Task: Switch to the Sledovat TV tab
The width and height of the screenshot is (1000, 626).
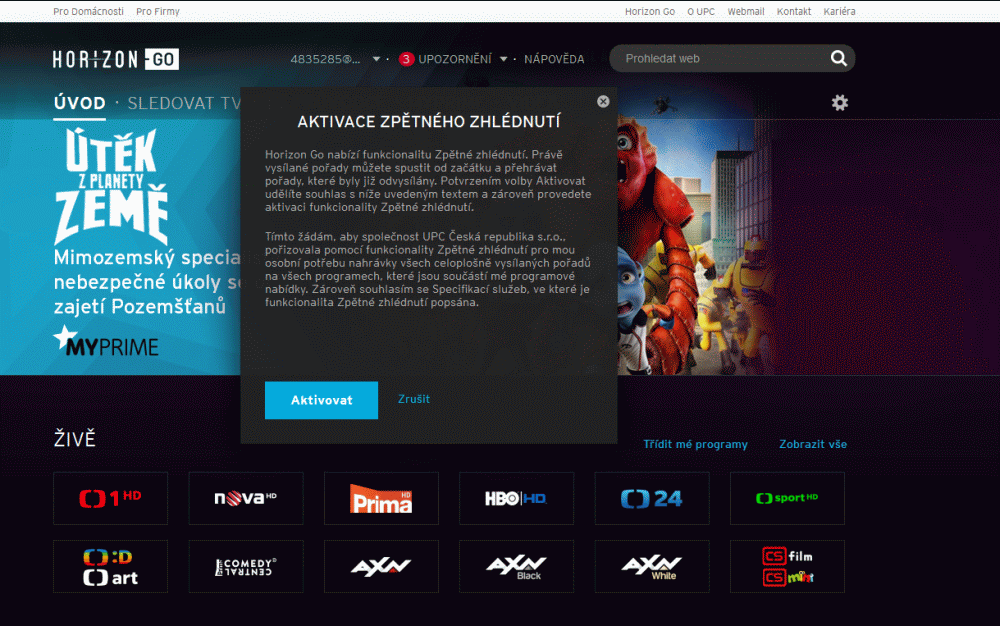Action: 184,103
